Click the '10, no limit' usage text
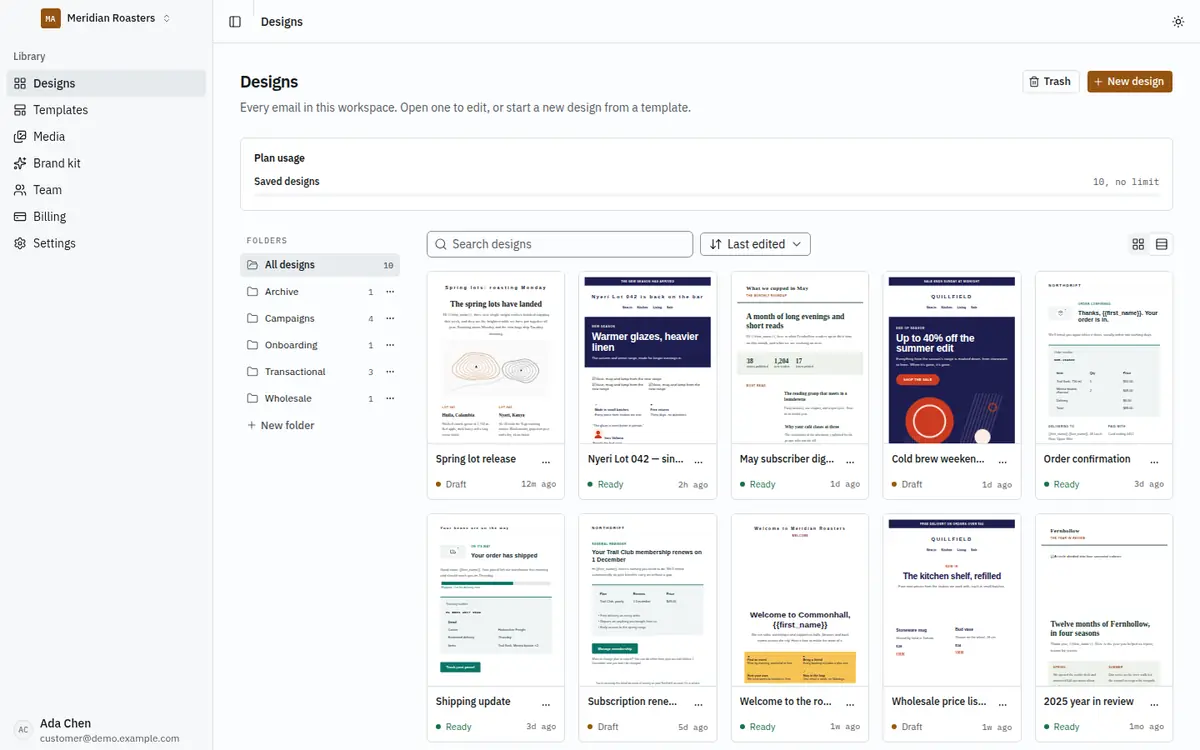This screenshot has width=1200, height=750. coord(1126,182)
